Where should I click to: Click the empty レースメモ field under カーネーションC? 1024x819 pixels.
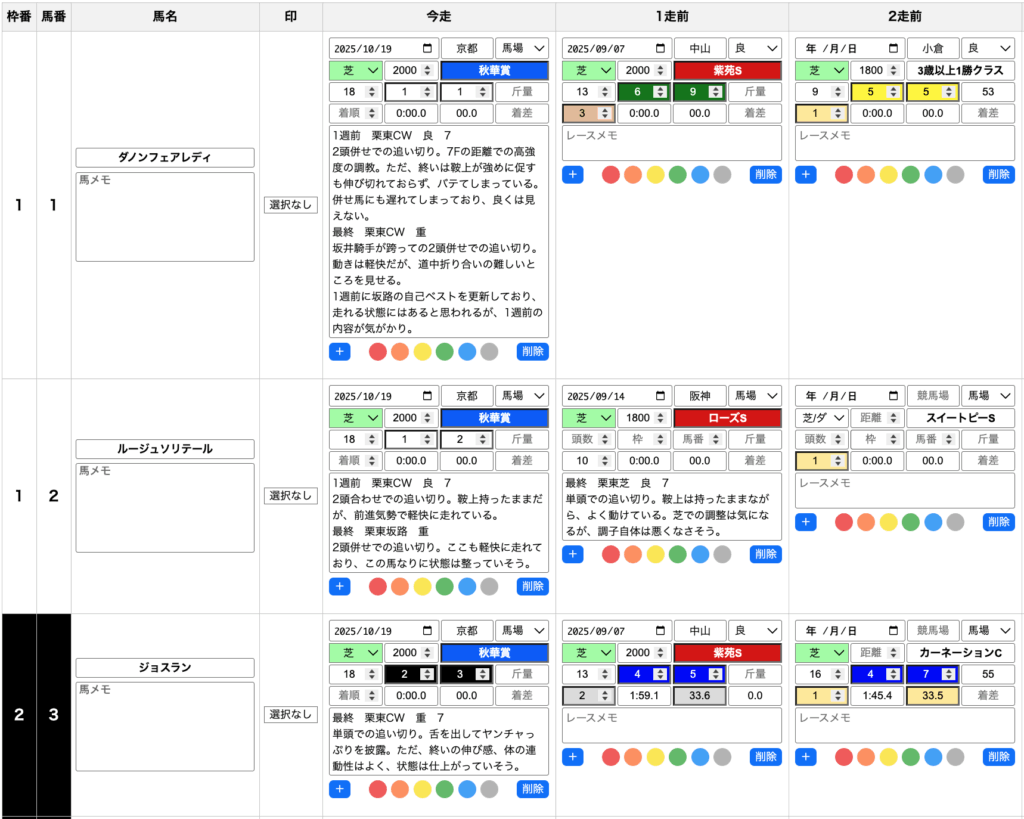pyautogui.click(x=904, y=725)
